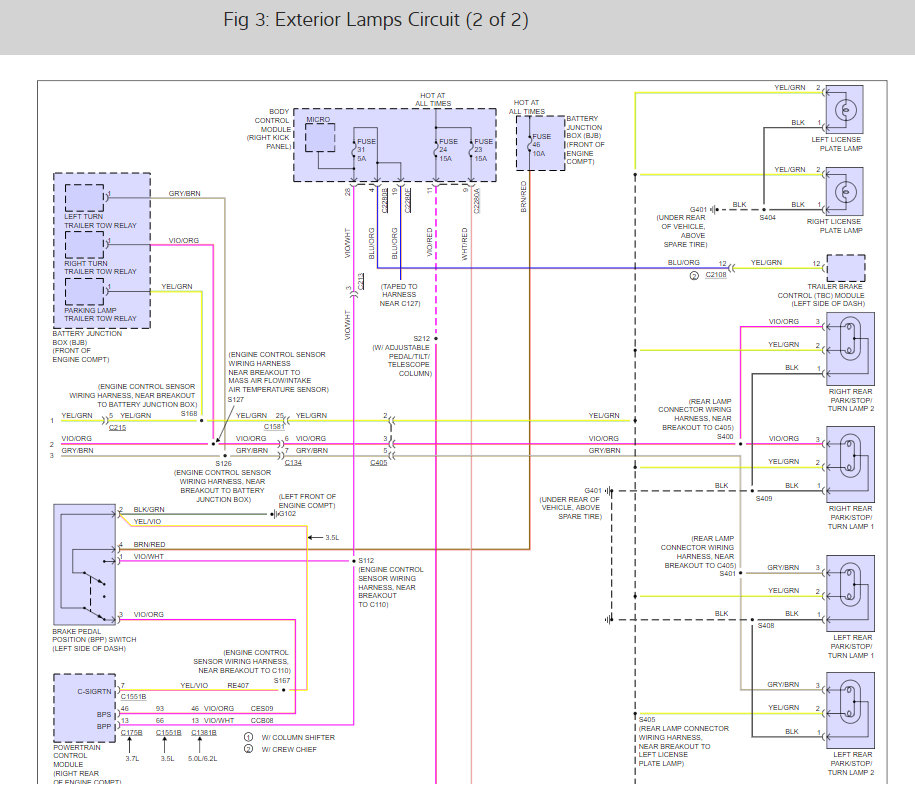Click the CCB08 circuit label
Viewport: 915px width, 809px height.
click(x=262, y=721)
